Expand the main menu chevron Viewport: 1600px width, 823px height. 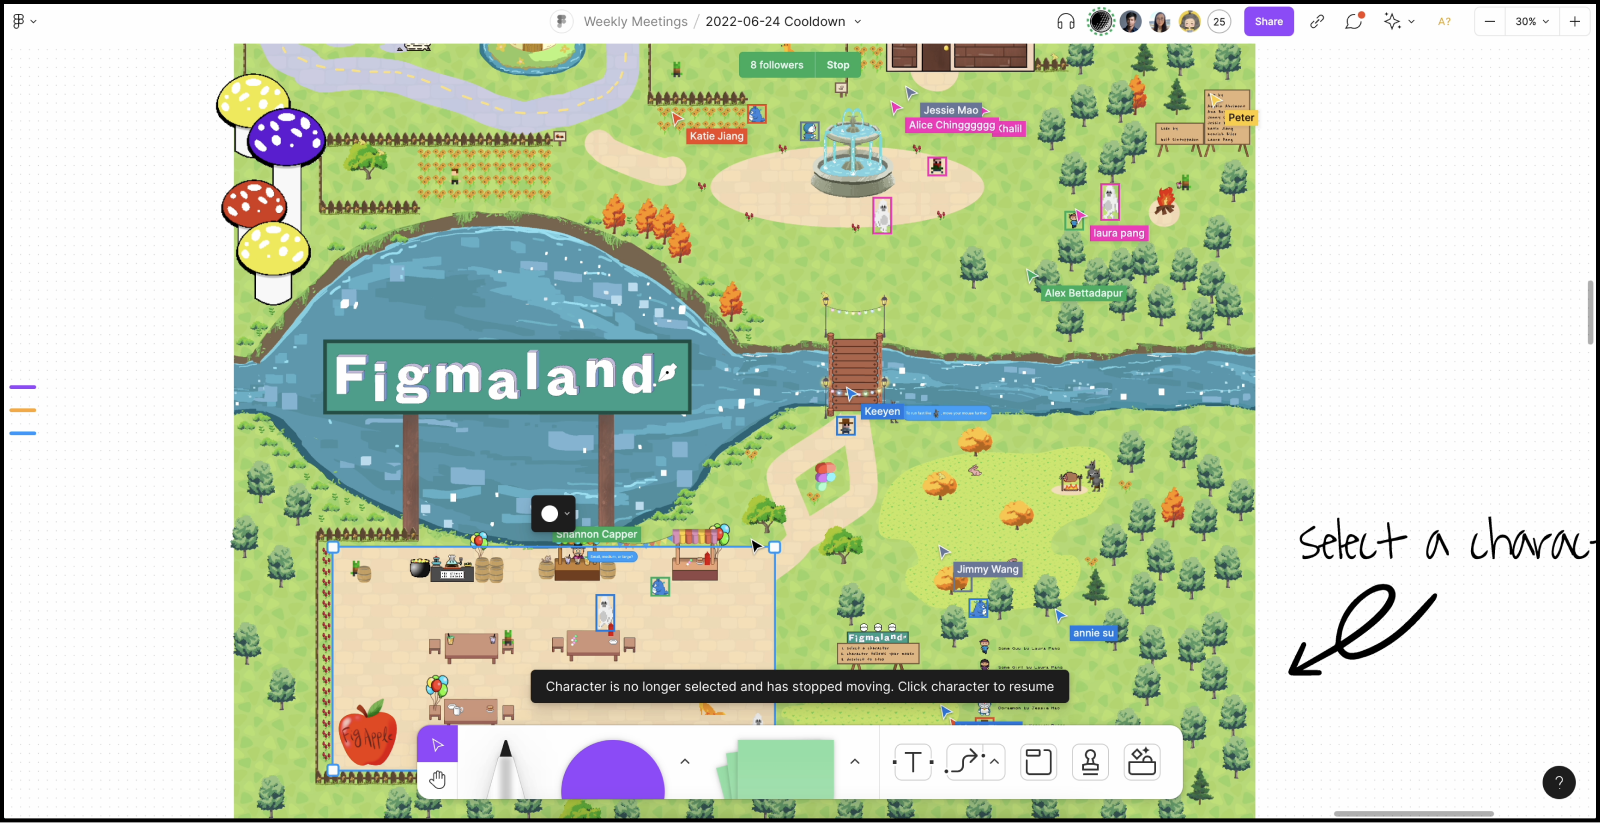point(33,21)
